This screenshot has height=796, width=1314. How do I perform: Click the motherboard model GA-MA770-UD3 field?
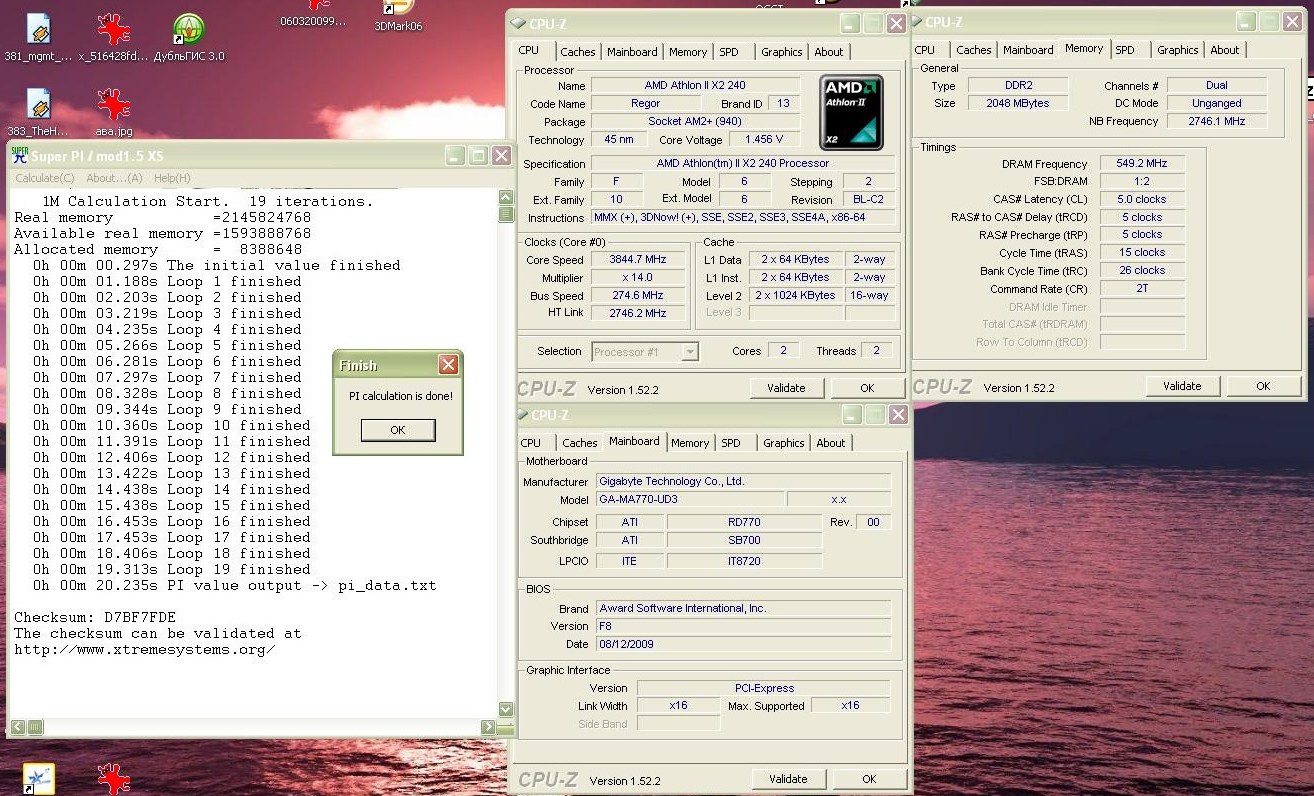690,499
